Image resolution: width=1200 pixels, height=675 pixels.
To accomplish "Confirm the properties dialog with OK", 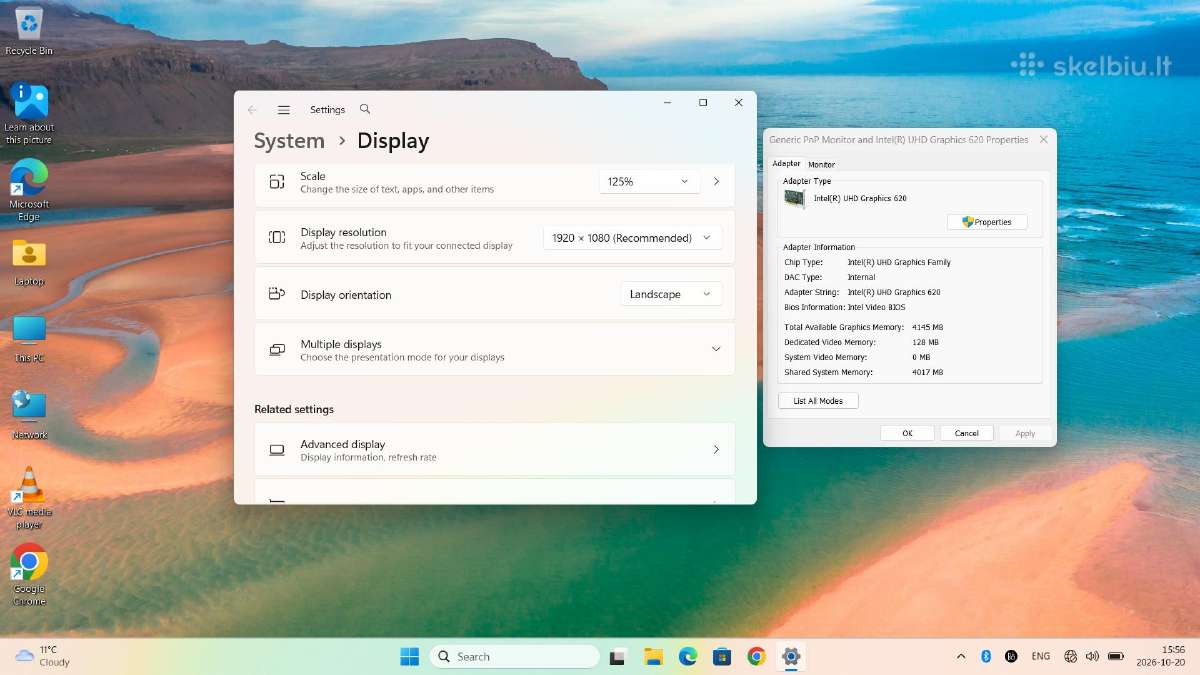I will (x=907, y=433).
